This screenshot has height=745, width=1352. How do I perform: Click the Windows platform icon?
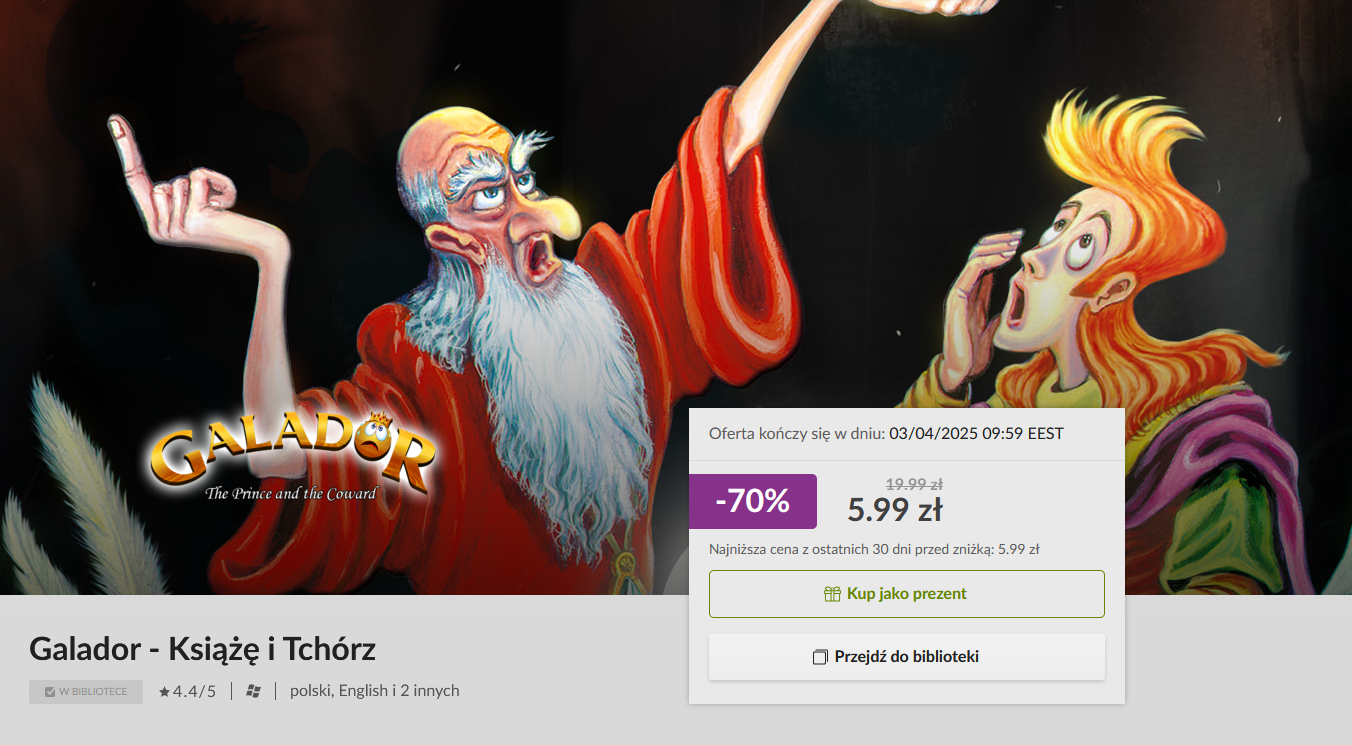(254, 691)
